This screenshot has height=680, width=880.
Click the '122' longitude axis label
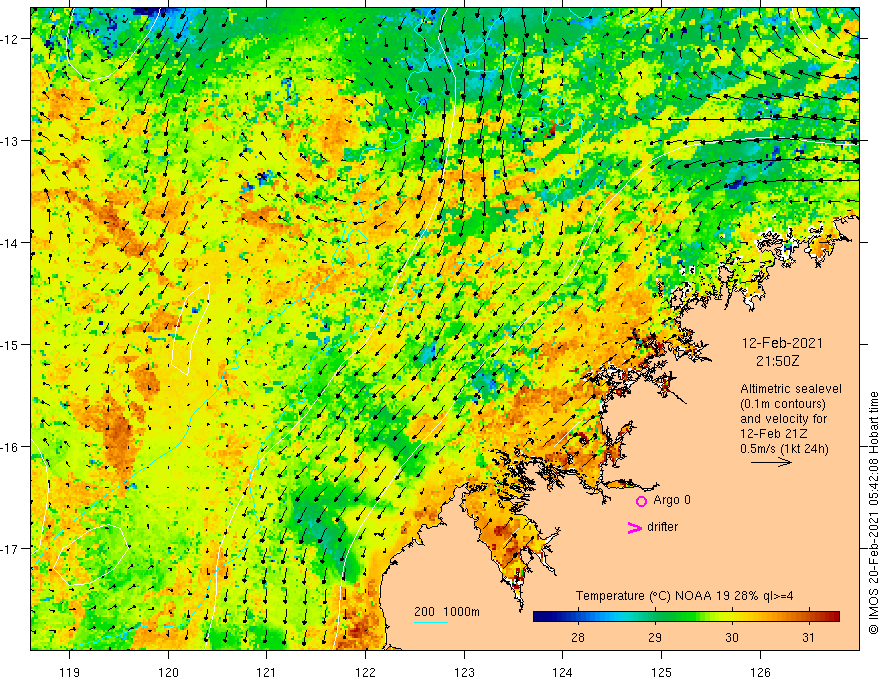[365, 672]
